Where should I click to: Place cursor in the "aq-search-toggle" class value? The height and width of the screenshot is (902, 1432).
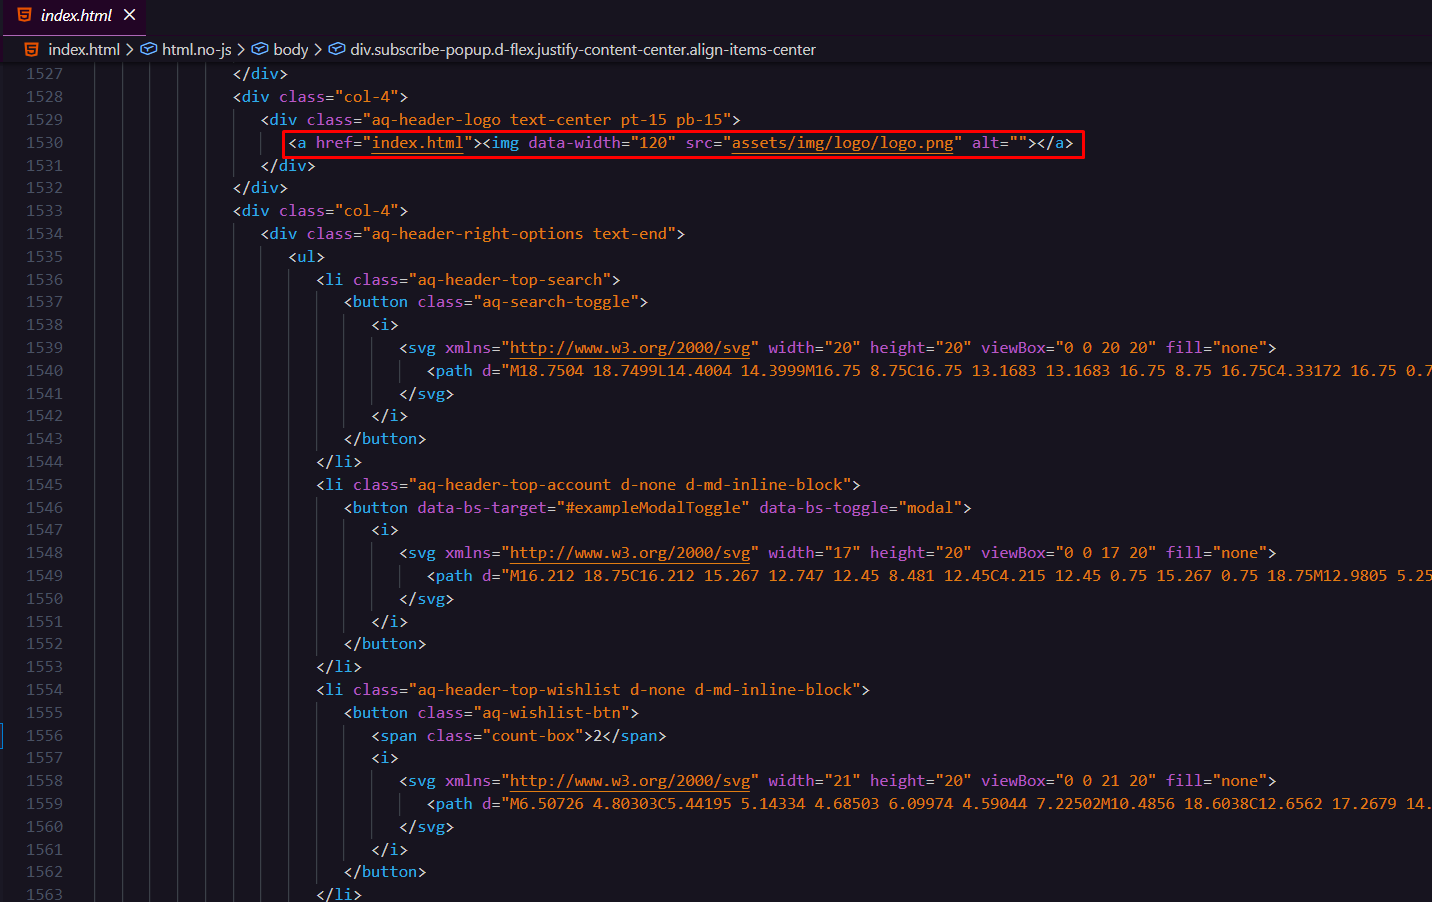click(x=556, y=302)
